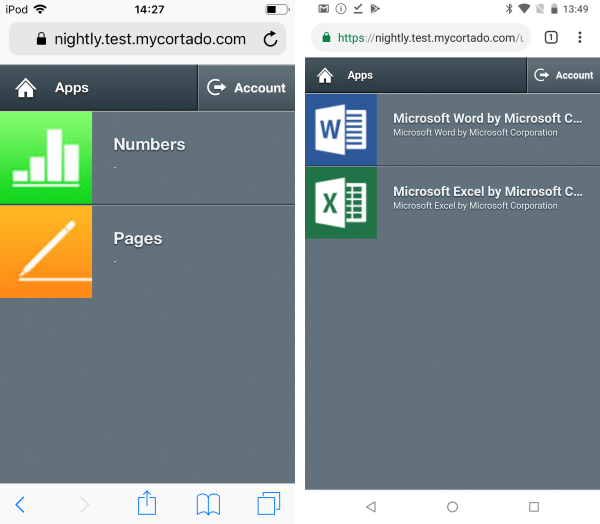
Task: Open the Numbers app icon
Action: pyautogui.click(x=46, y=158)
